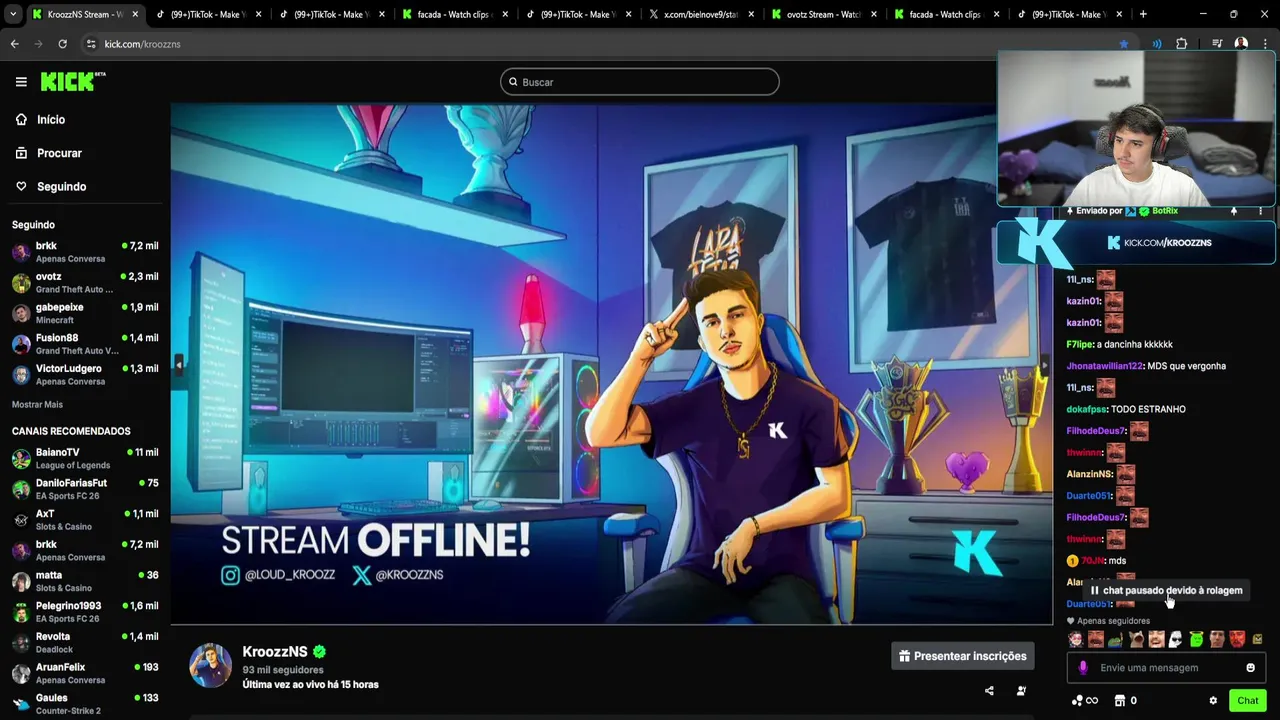The height and width of the screenshot is (720, 1280).
Task: Open followed channel brkk in Seguindo list
Action: (x=85, y=252)
